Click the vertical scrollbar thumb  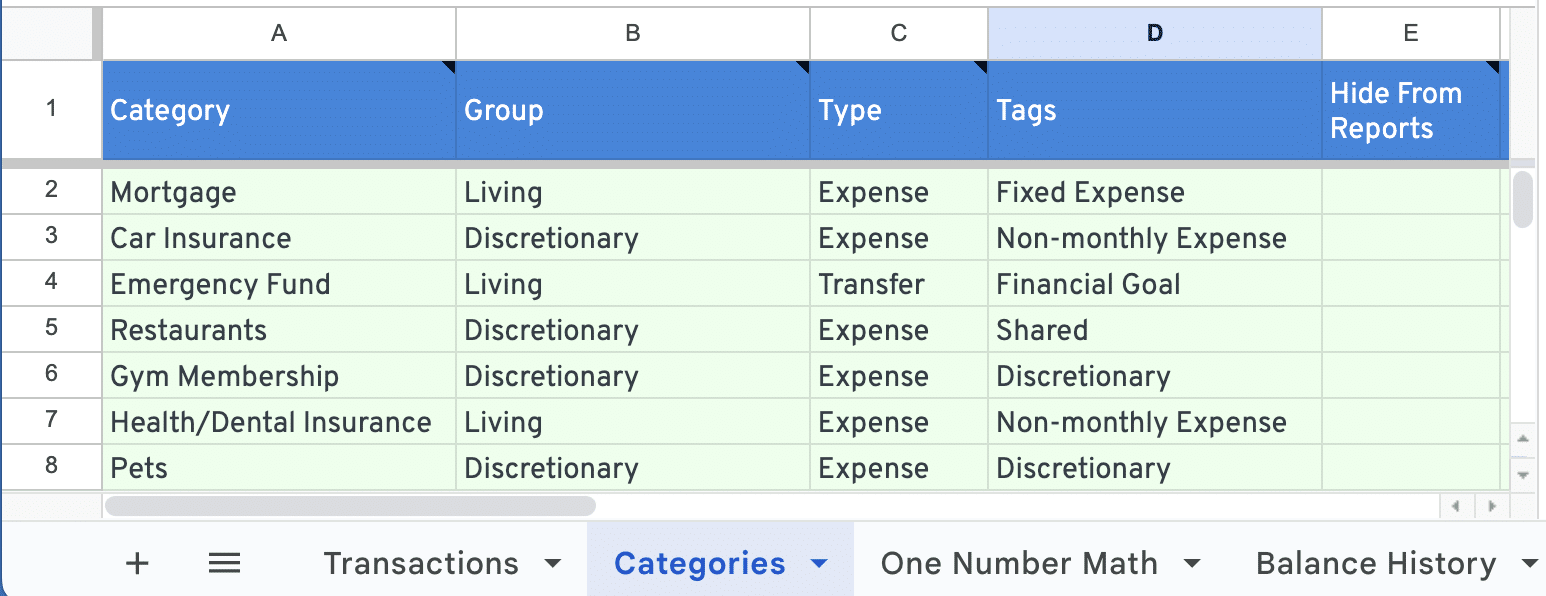click(1523, 199)
